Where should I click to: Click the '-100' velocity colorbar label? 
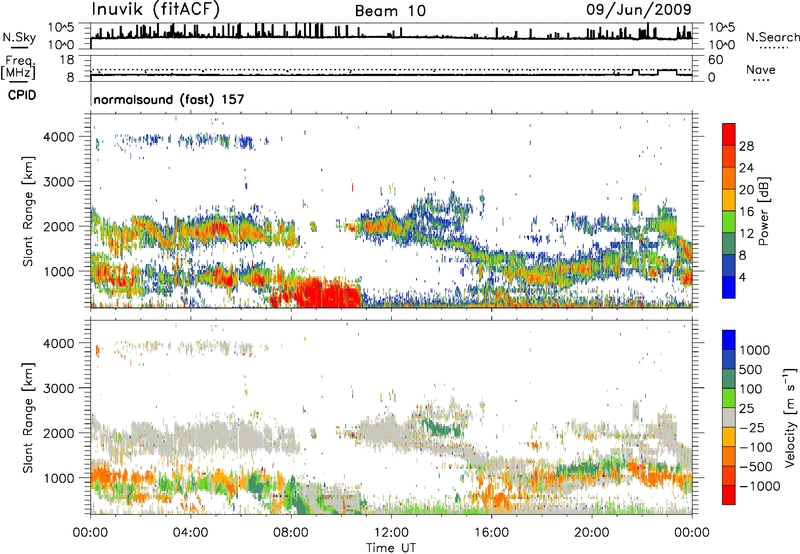pyautogui.click(x=757, y=447)
